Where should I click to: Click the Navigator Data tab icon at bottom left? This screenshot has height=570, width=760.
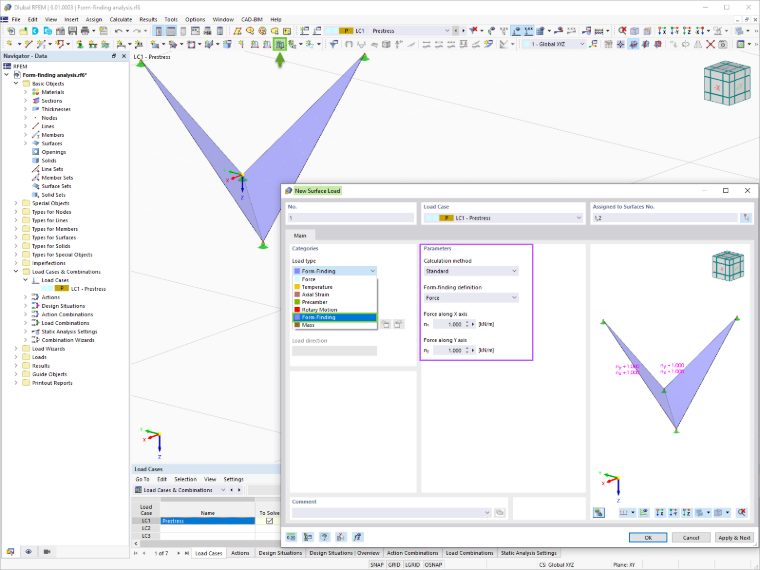(x=10, y=552)
